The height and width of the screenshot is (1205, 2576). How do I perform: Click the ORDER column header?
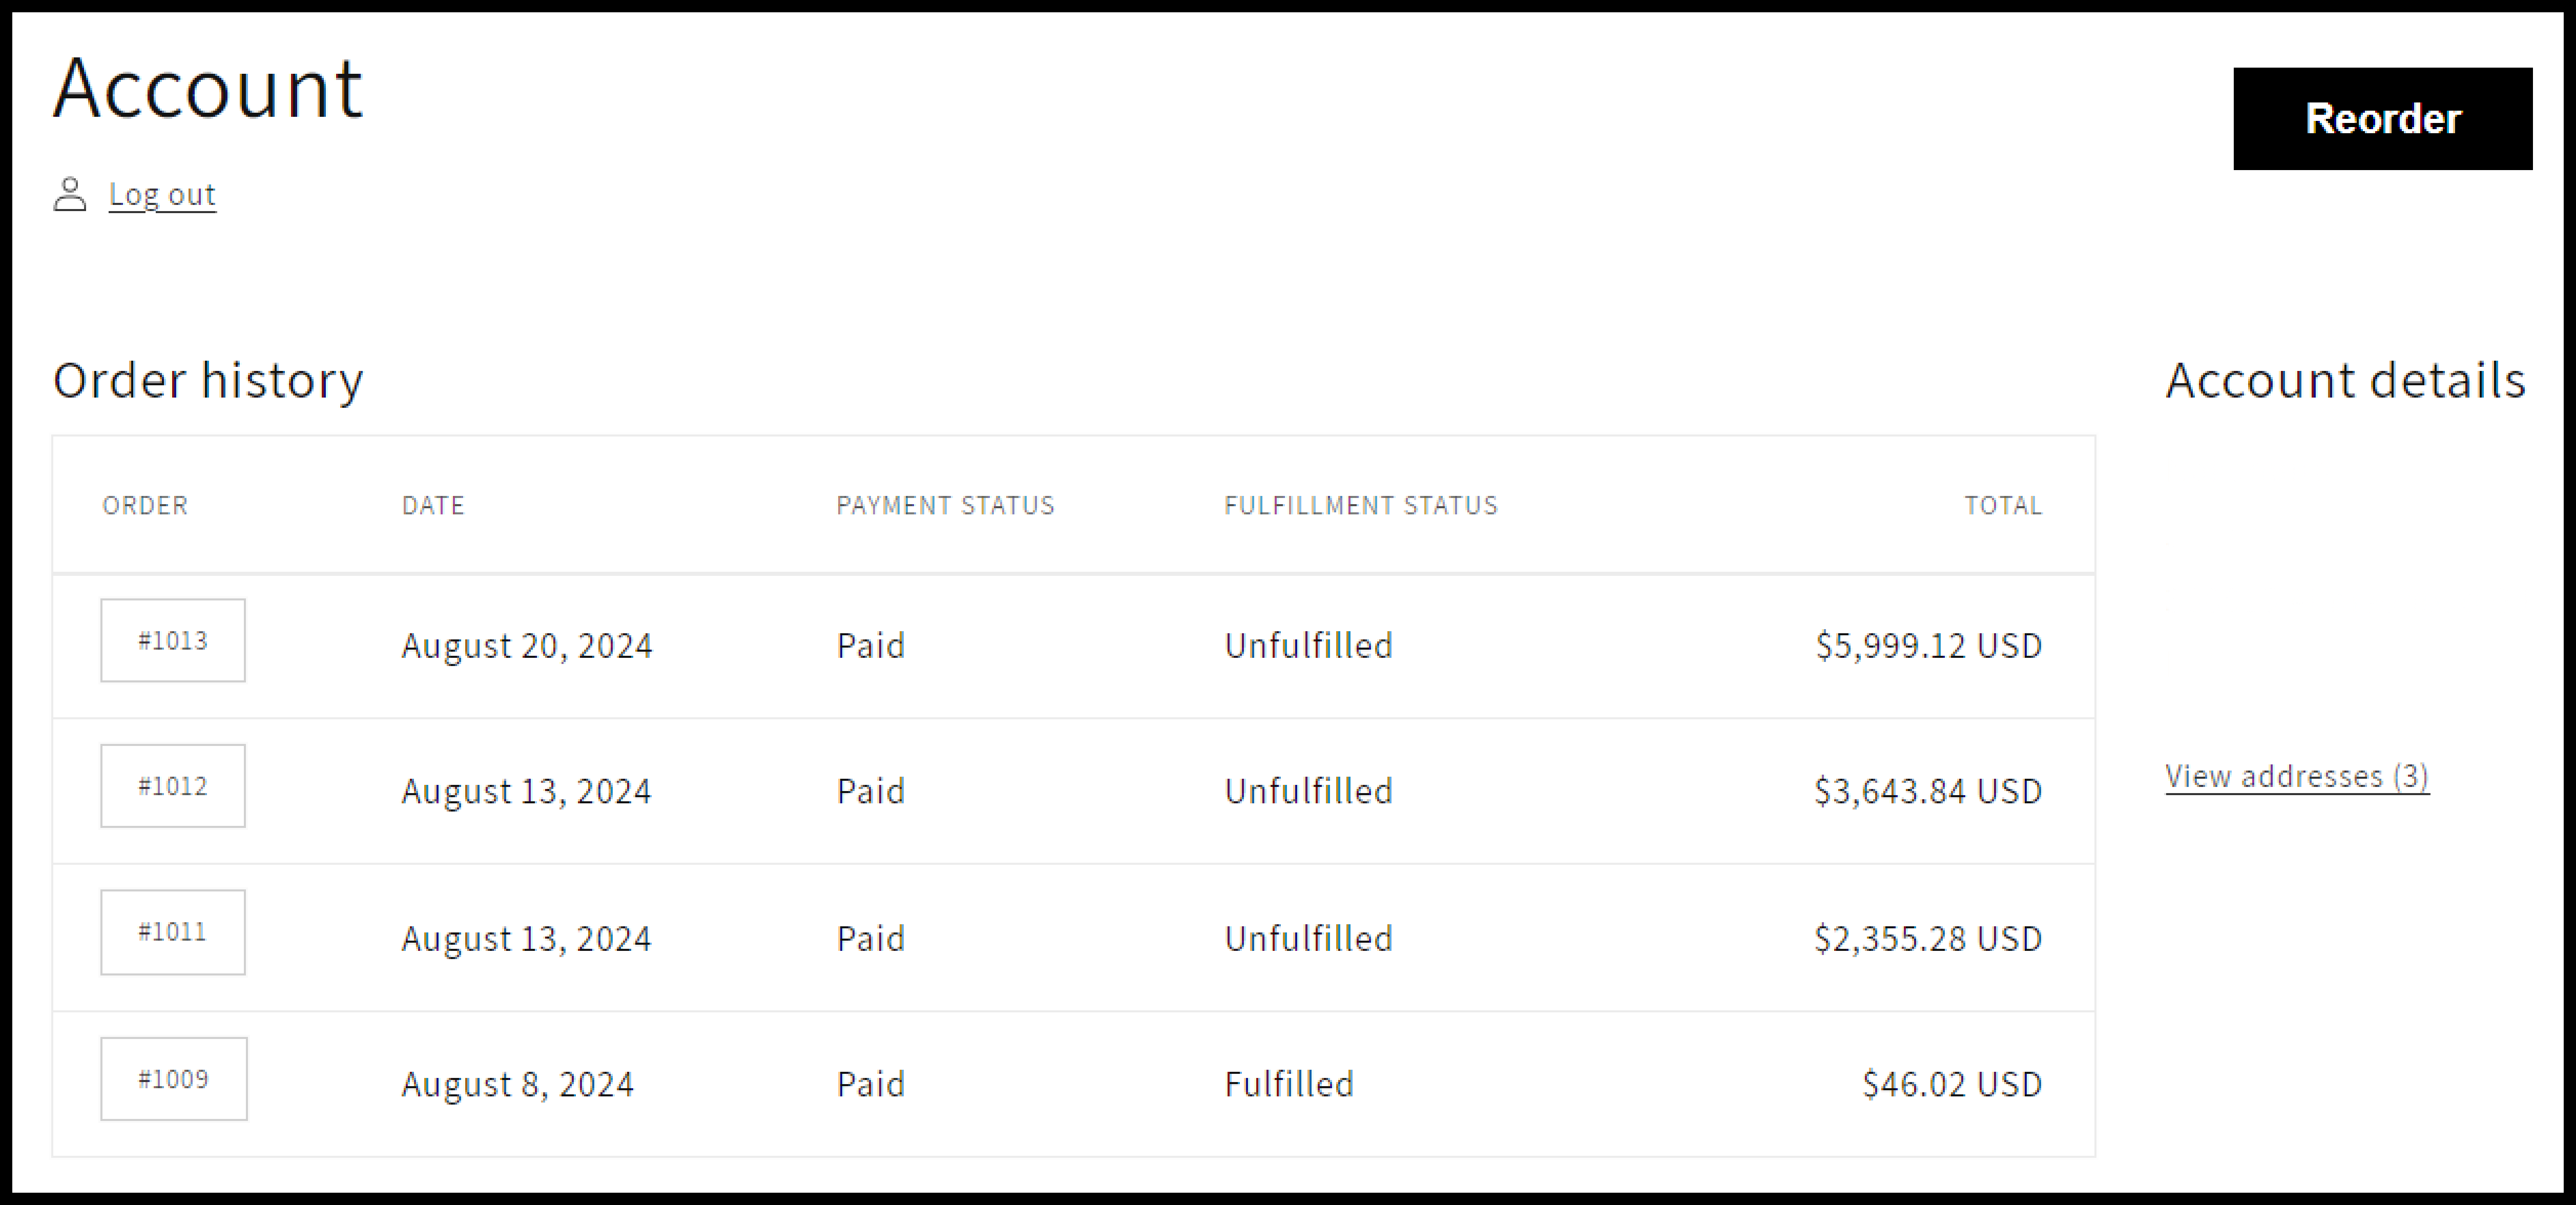point(145,506)
